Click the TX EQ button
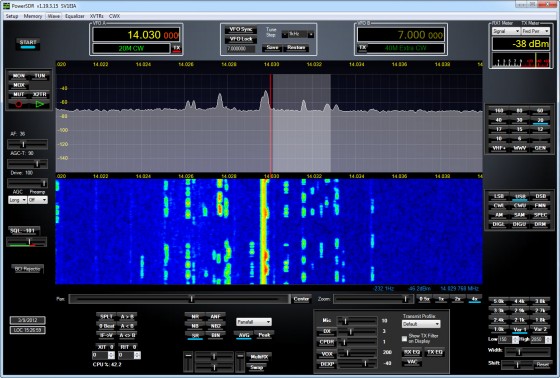560x378 pixels. [x=435, y=352]
